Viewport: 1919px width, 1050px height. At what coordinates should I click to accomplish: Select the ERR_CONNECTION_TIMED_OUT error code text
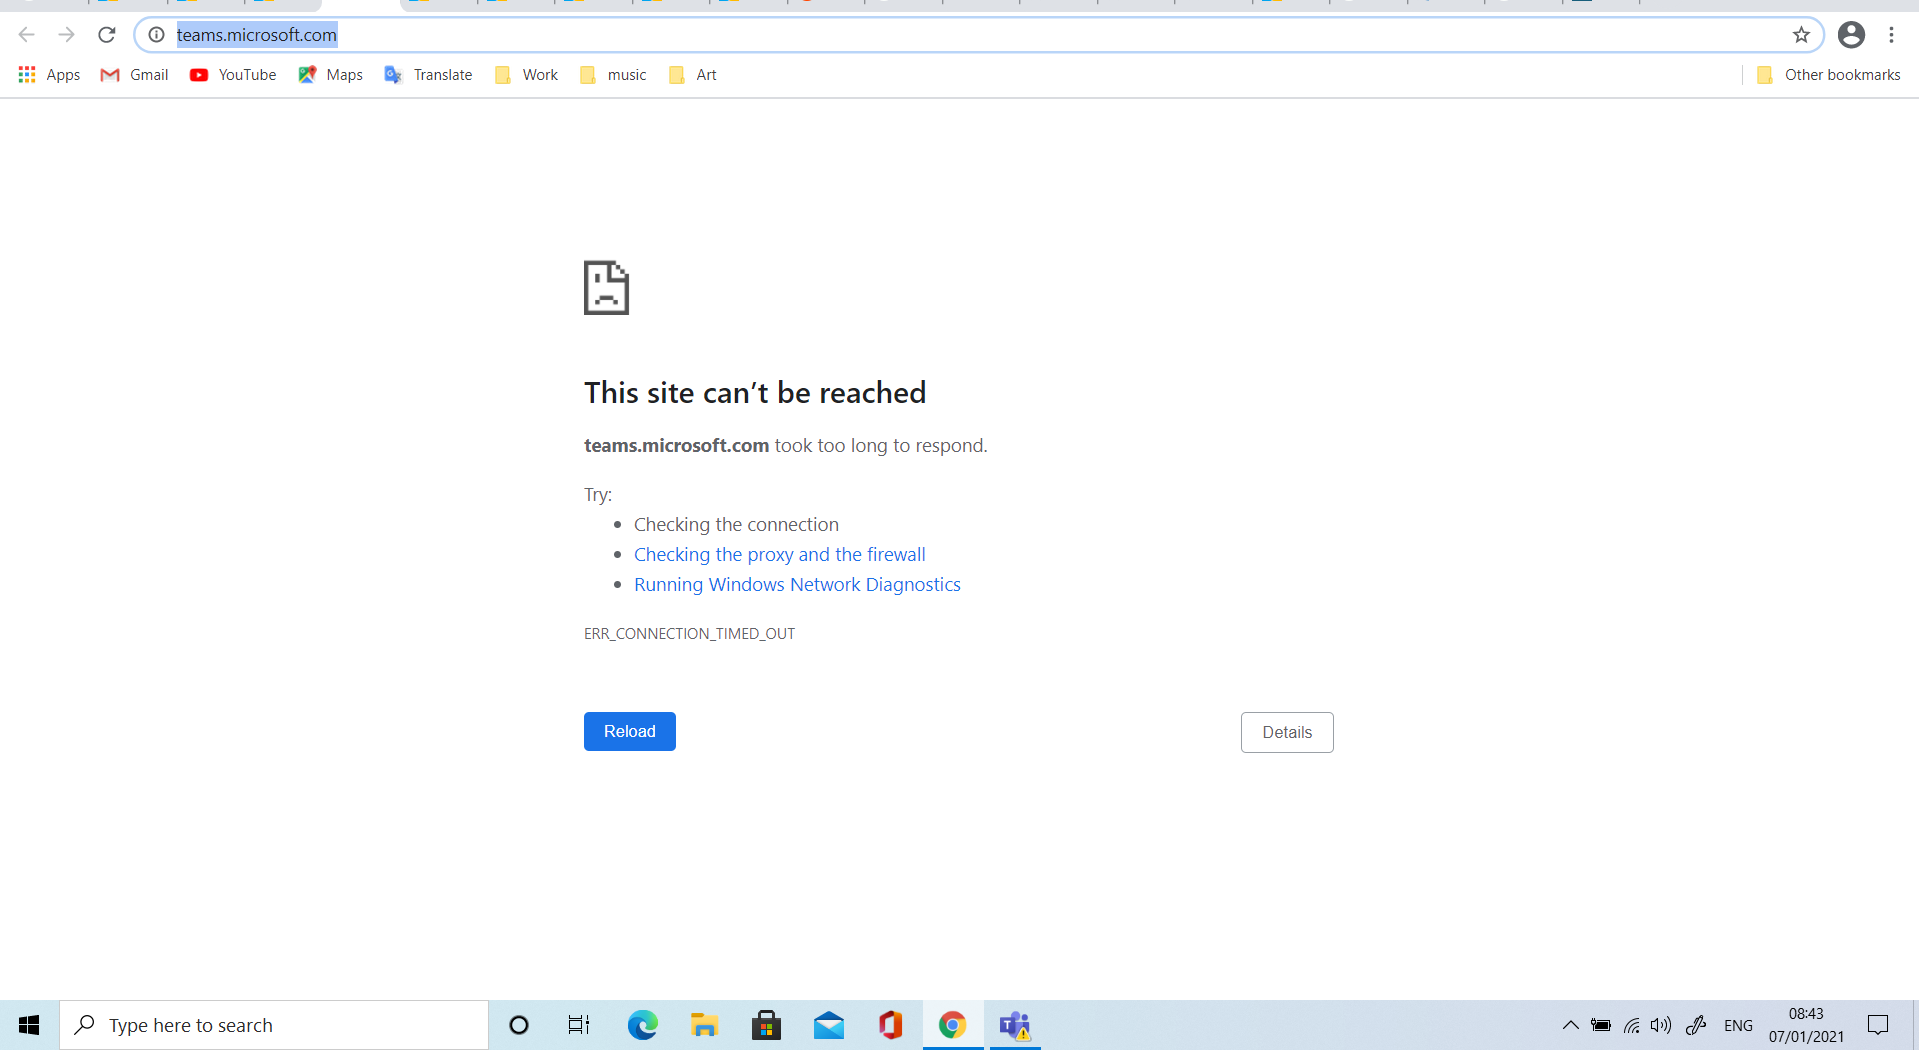click(690, 634)
